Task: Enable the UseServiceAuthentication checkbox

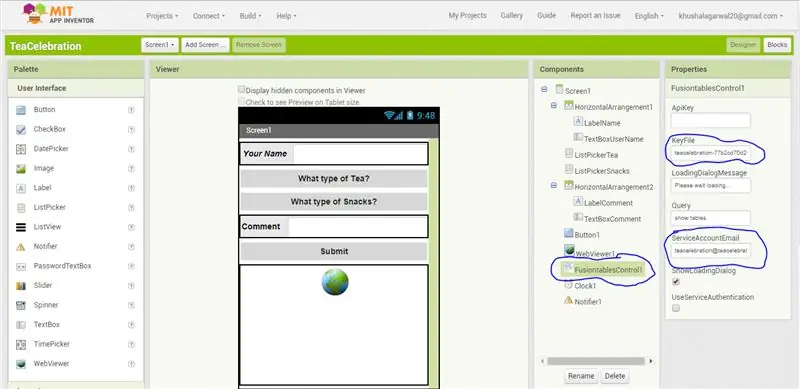Action: click(676, 308)
